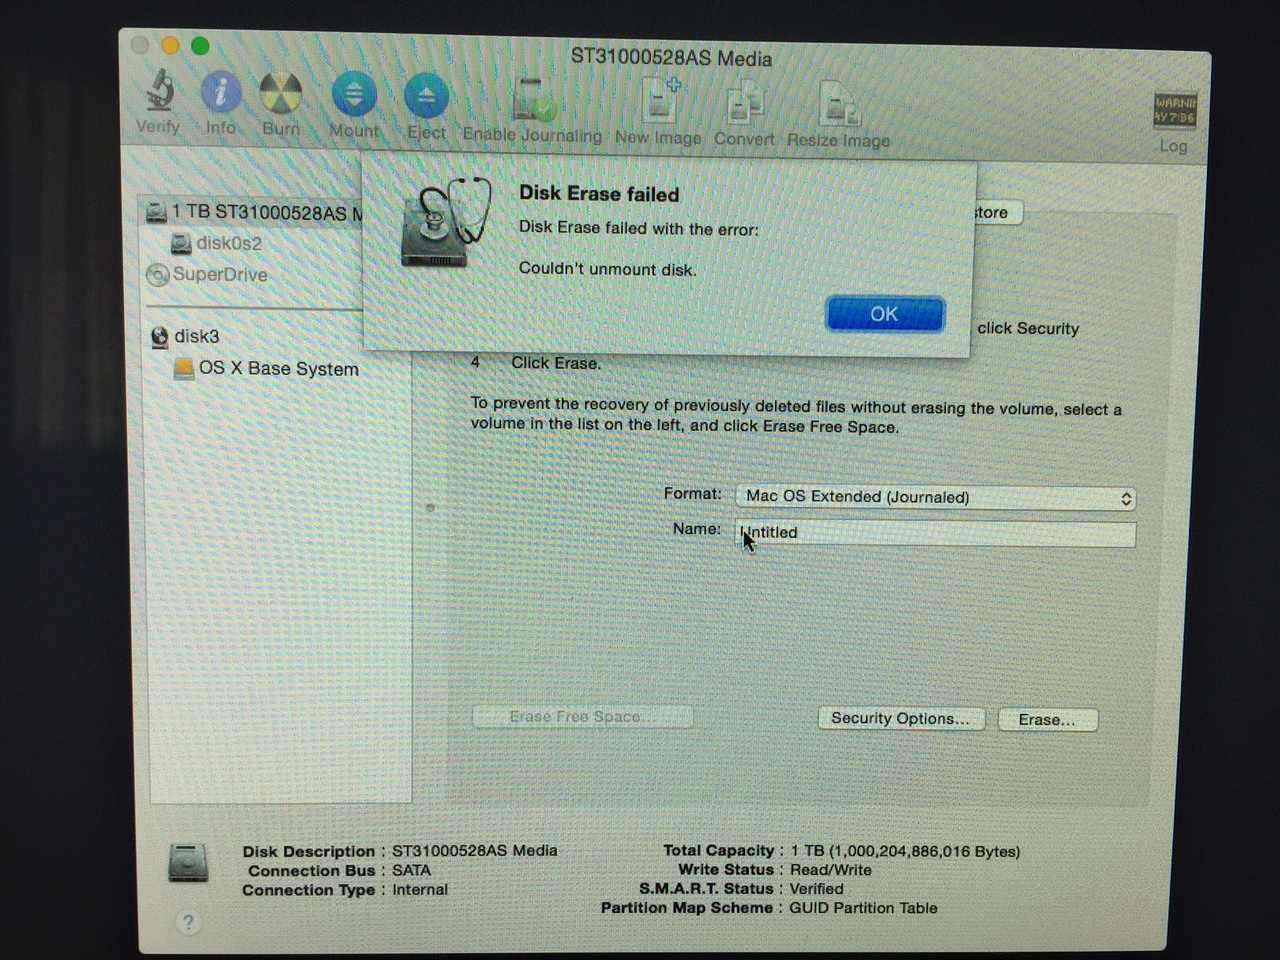The image size is (1280, 960).
Task: Click the Verify microscope icon
Action: [159, 92]
